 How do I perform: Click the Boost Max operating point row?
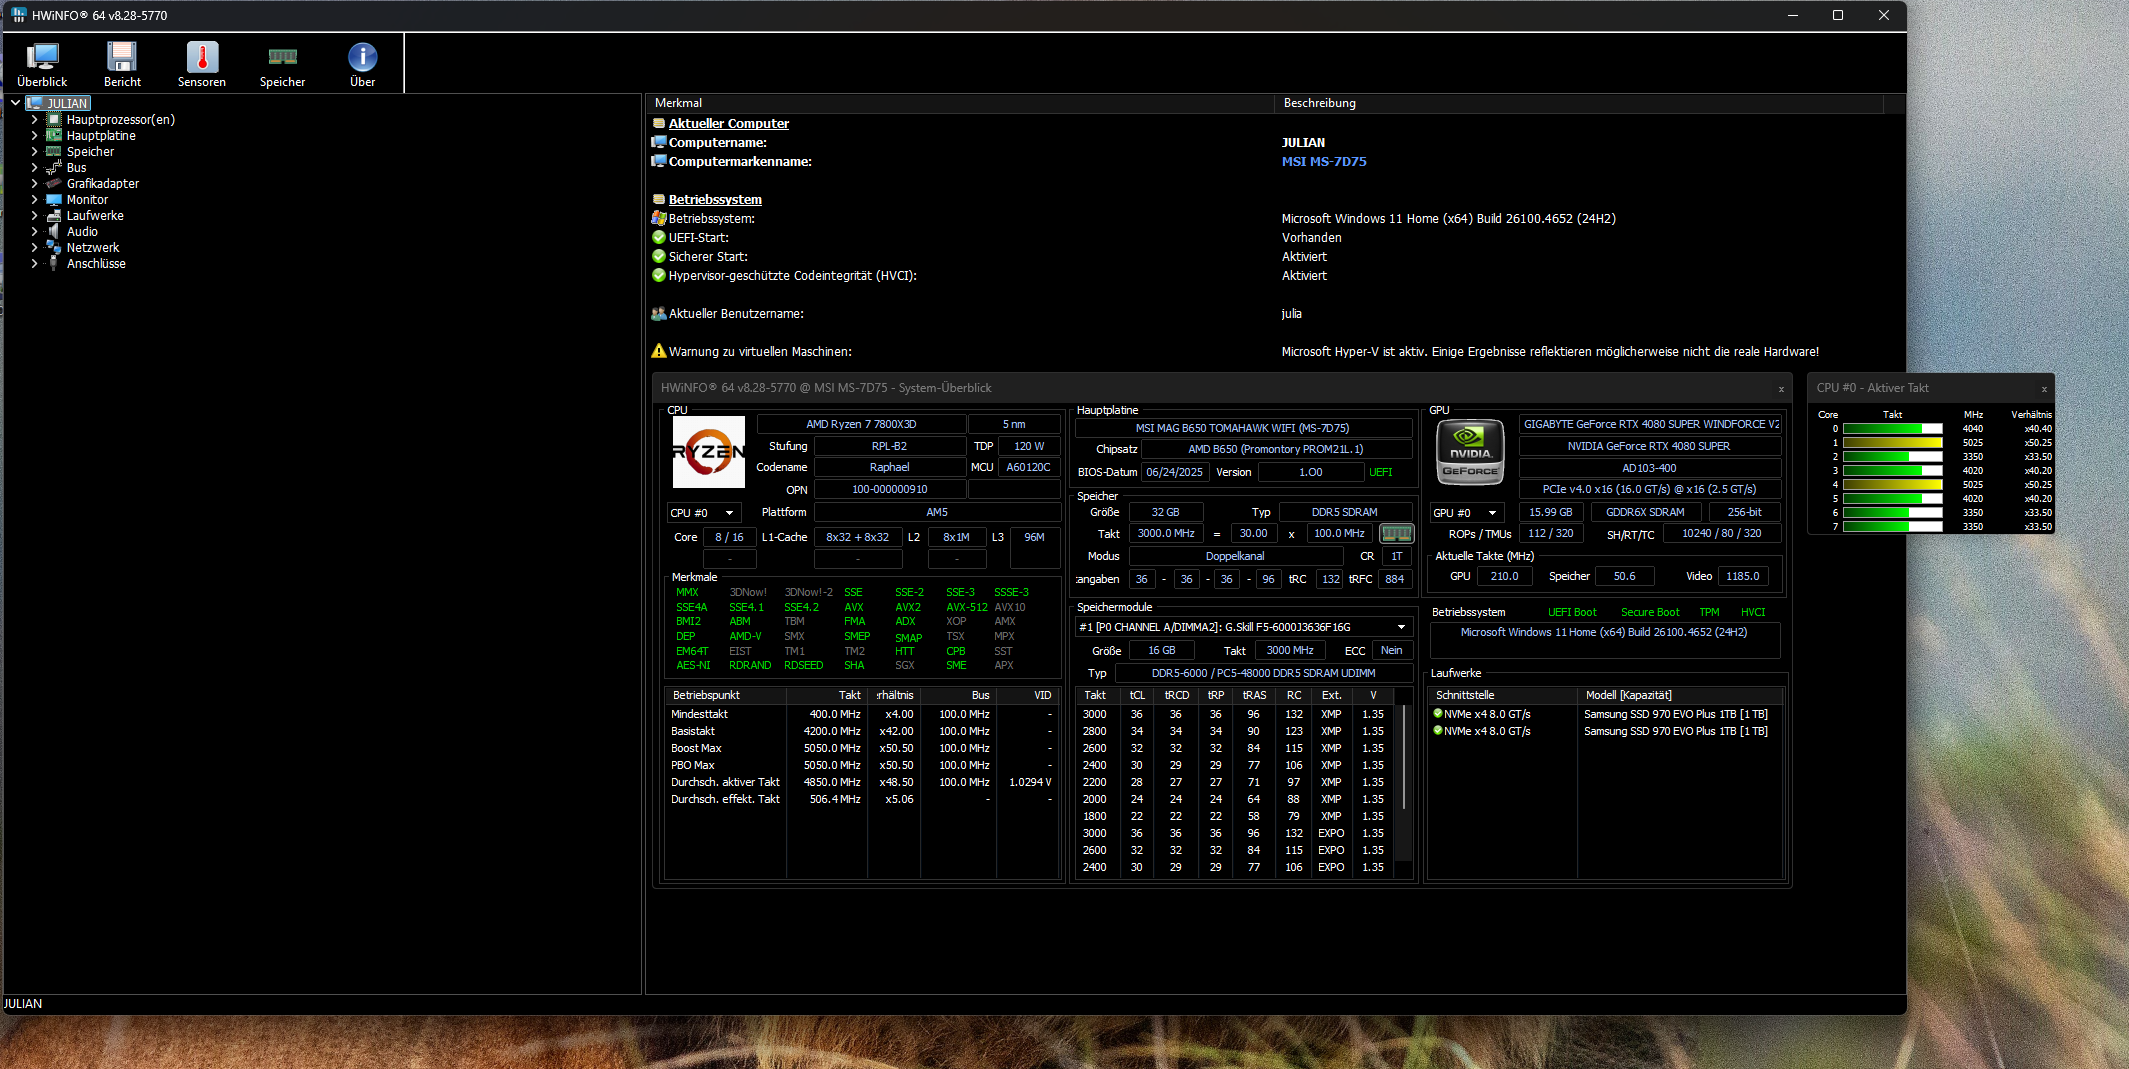(861, 748)
